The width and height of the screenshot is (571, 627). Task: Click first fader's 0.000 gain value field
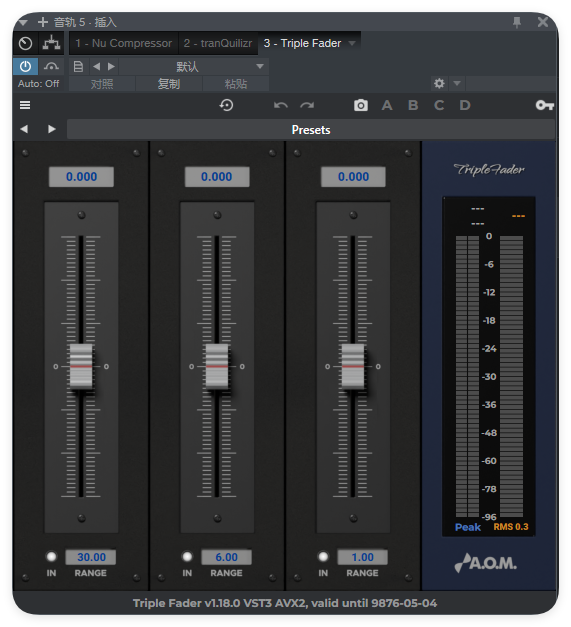(81, 177)
